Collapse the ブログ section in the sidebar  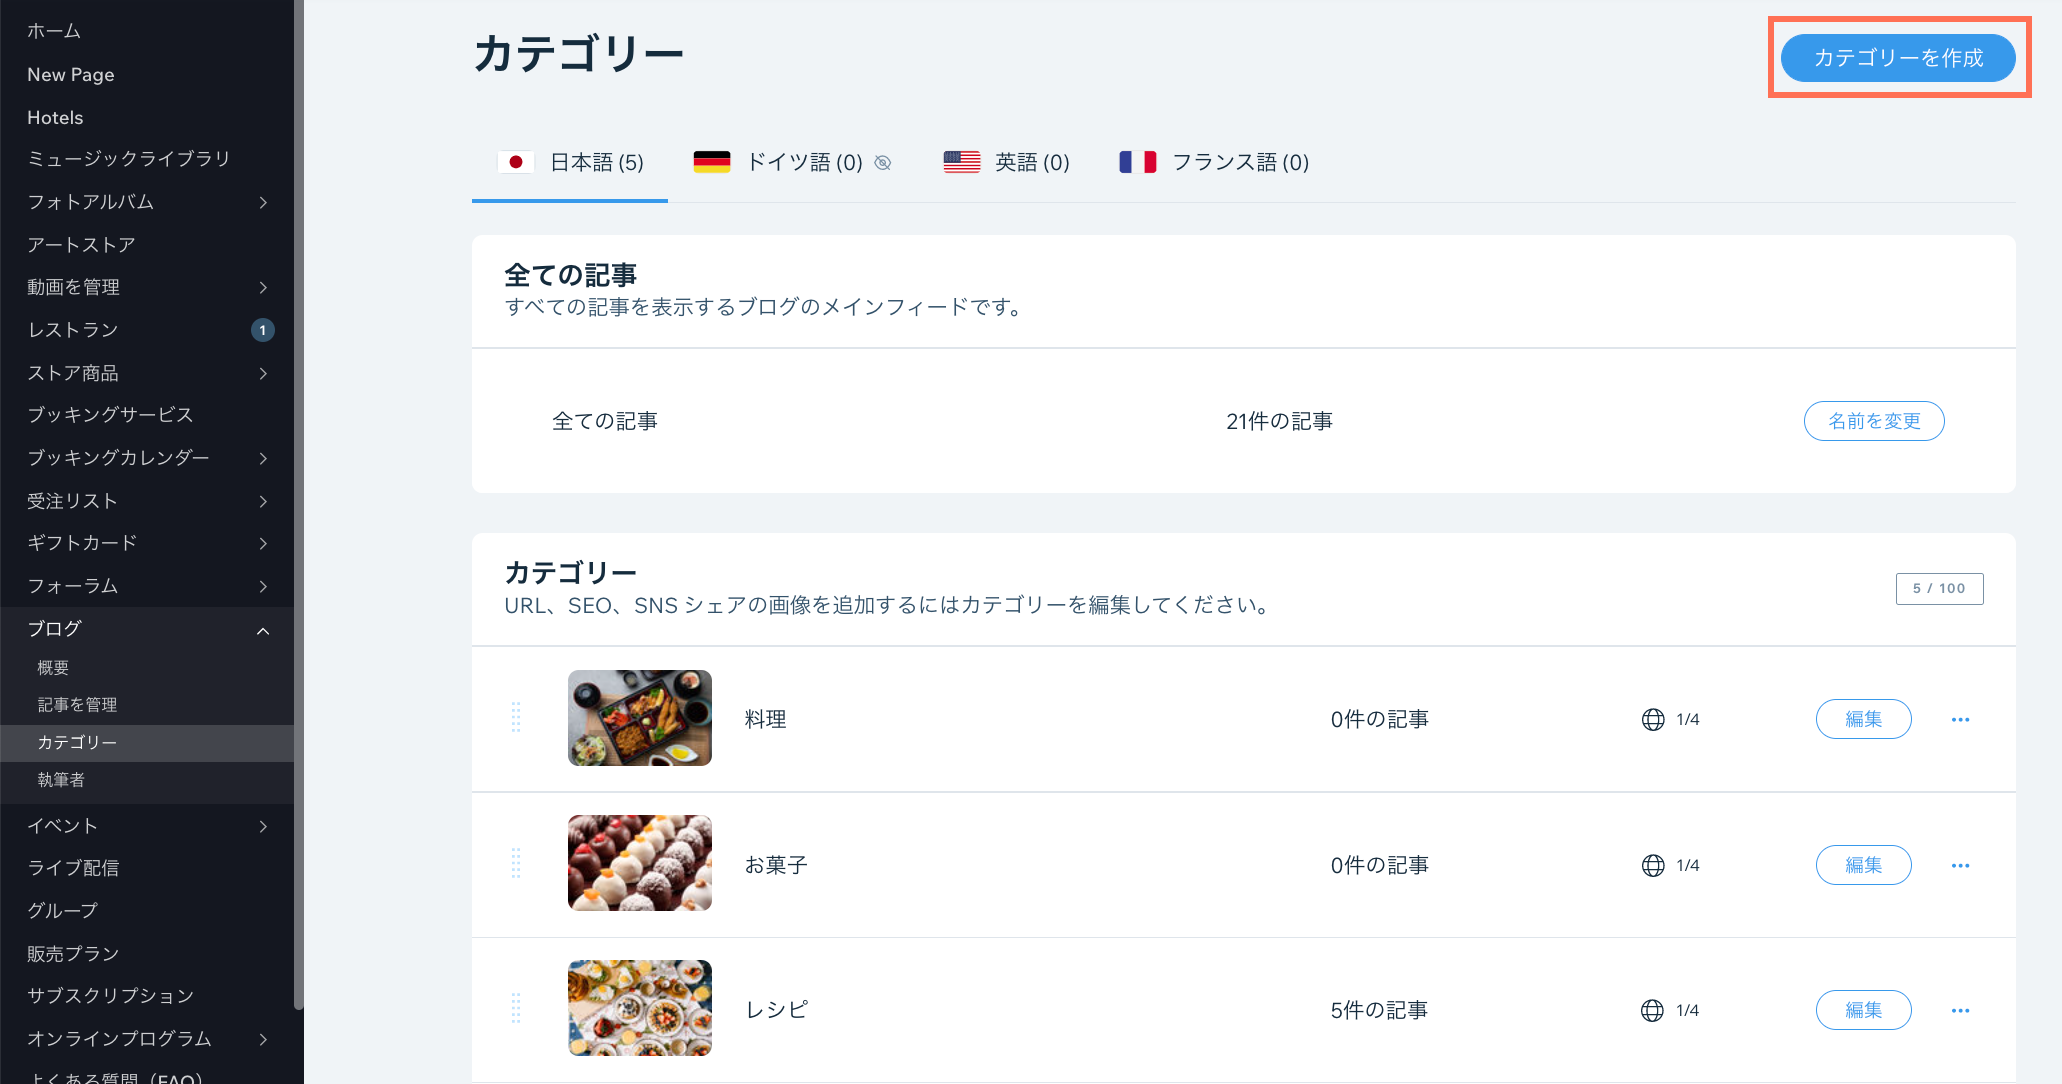pos(263,630)
